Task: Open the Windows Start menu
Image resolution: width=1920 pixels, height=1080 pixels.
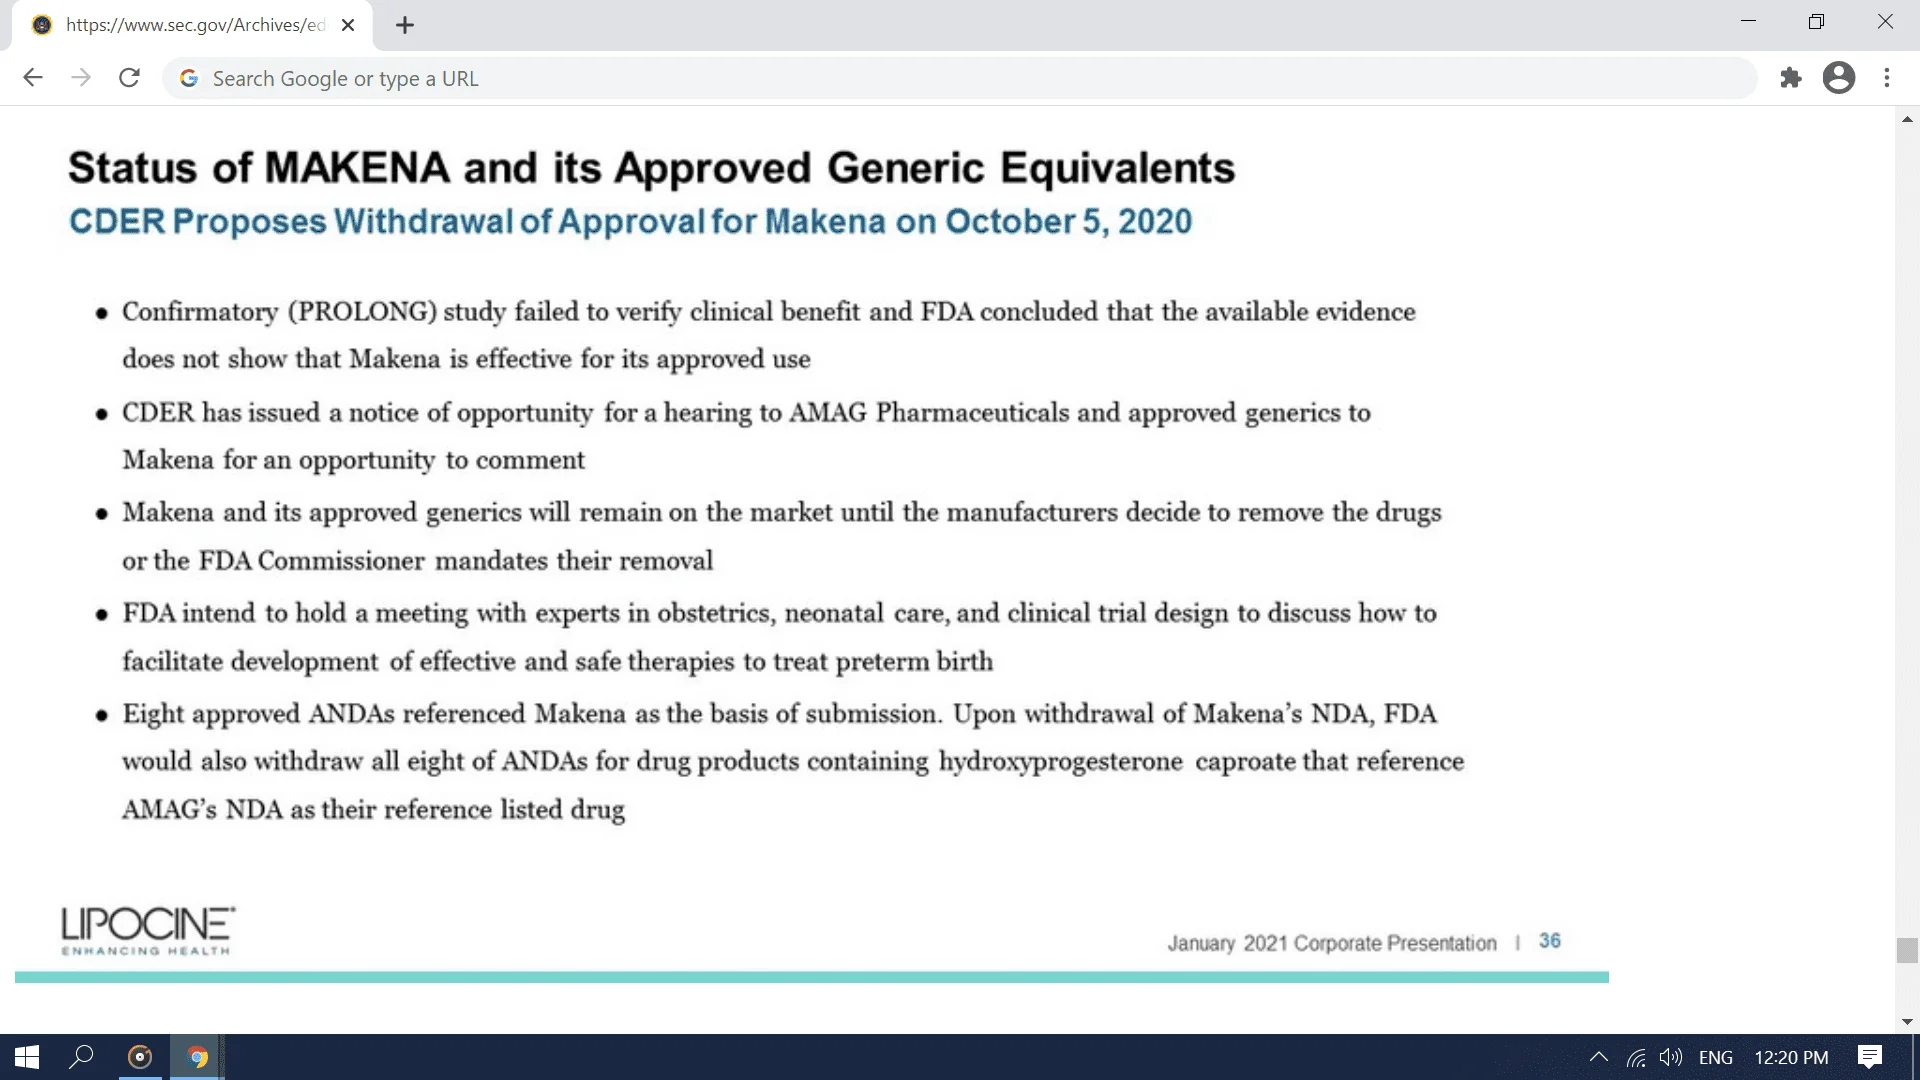Action: click(27, 1057)
